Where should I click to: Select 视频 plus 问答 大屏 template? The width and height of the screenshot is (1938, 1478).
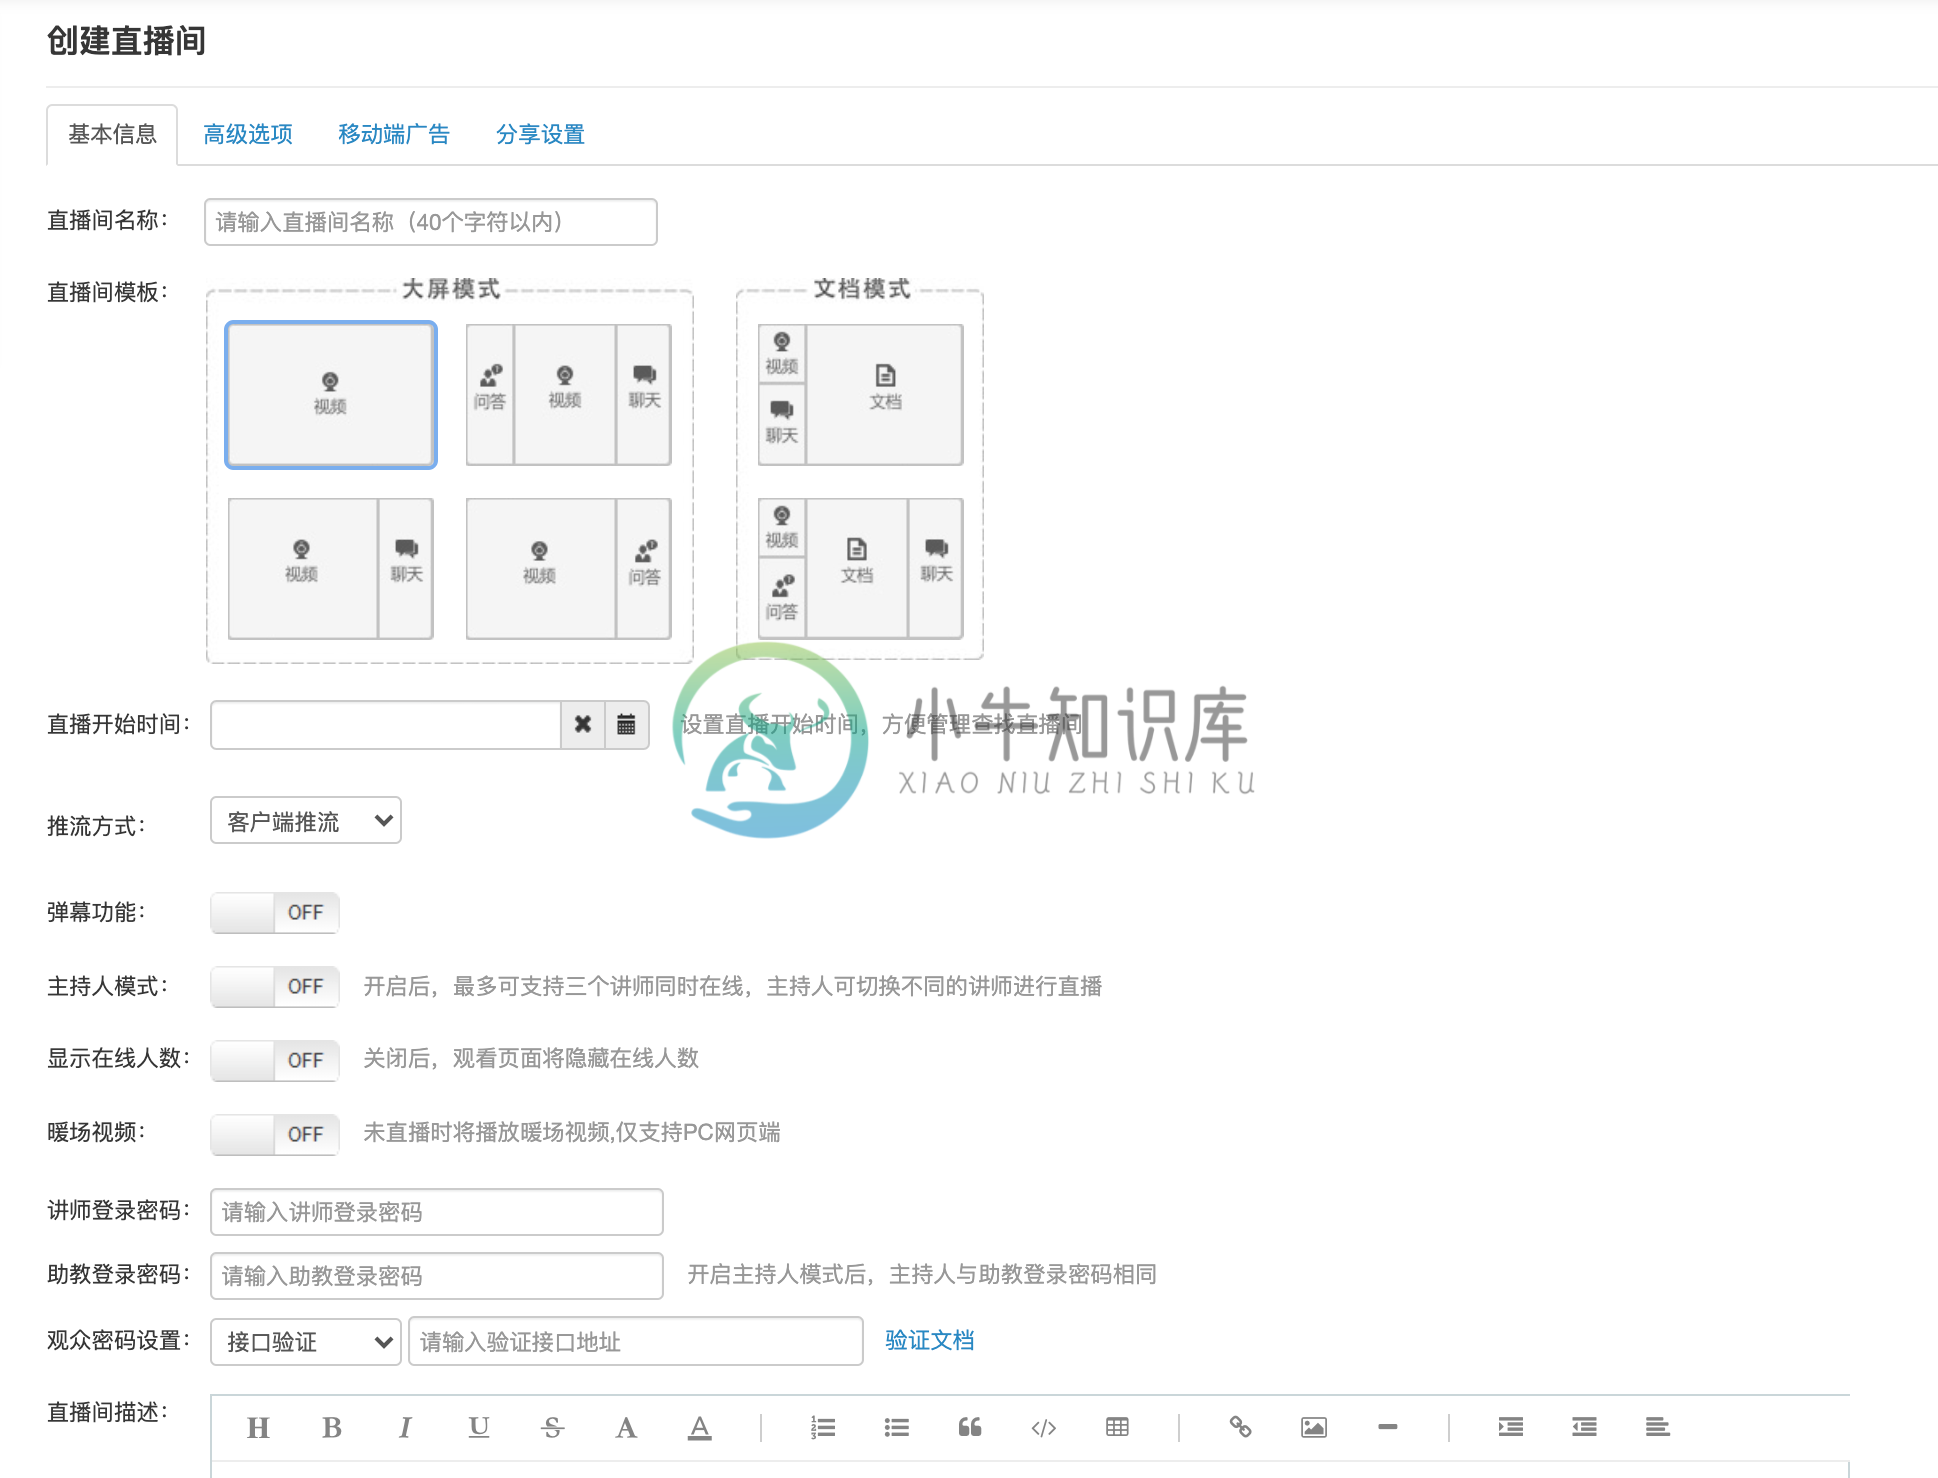569,569
